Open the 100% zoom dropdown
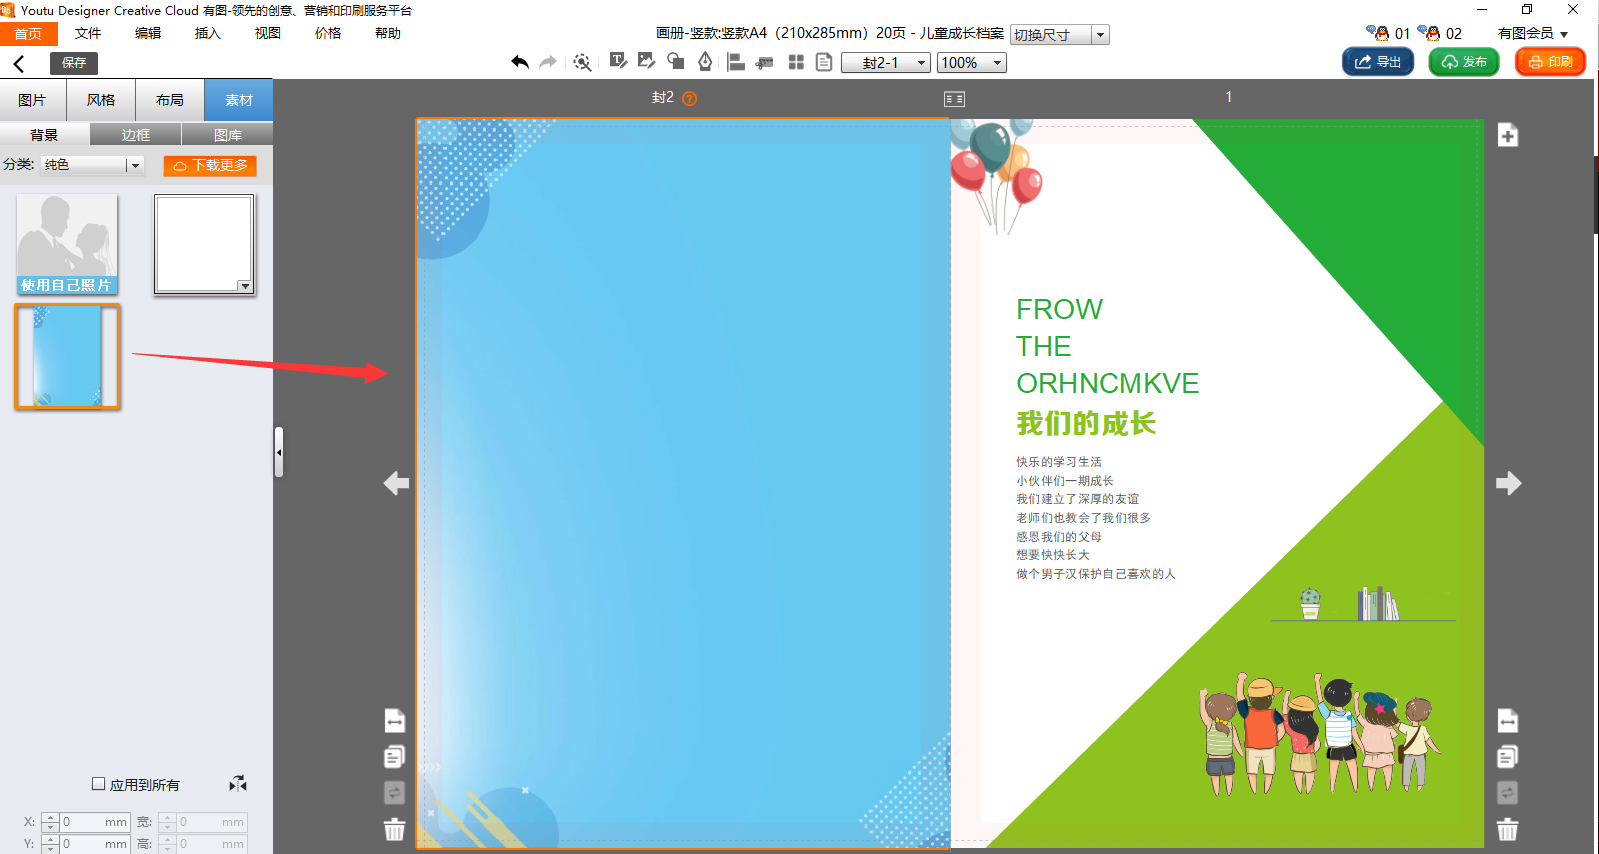 click(x=971, y=63)
